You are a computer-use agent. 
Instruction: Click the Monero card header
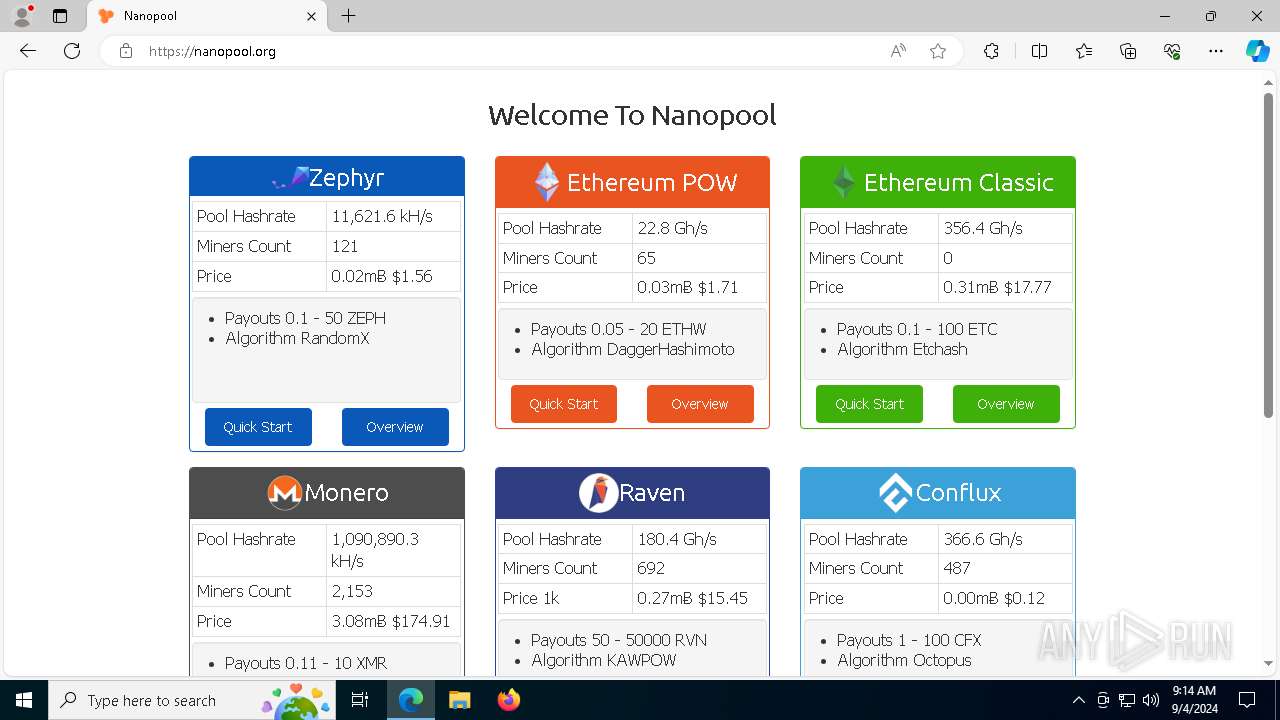pos(327,493)
